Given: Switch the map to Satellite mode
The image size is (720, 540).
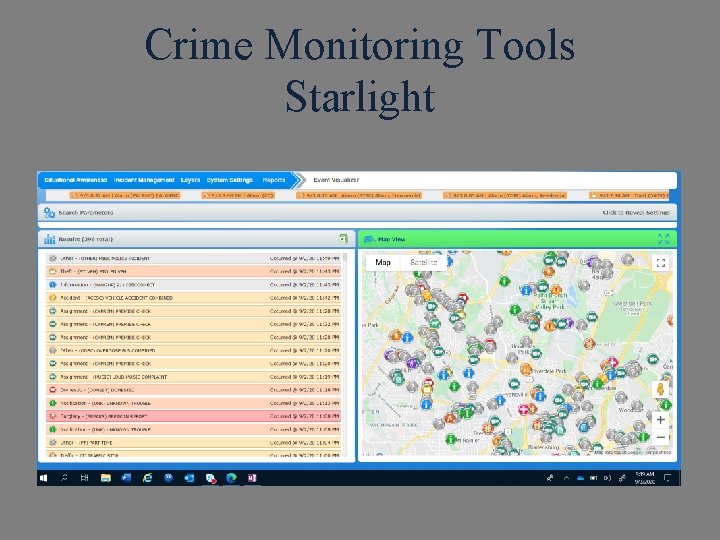Looking at the screenshot, I should (423, 262).
